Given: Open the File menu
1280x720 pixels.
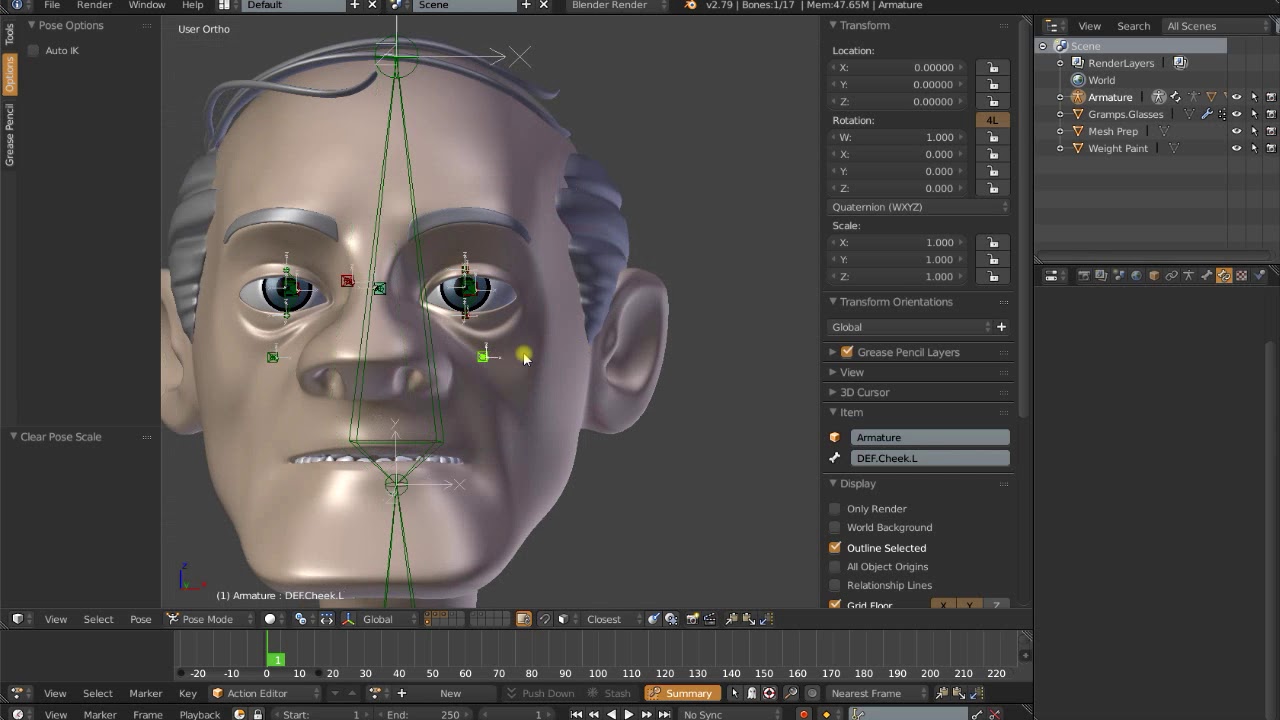Looking at the screenshot, I should tap(52, 5).
